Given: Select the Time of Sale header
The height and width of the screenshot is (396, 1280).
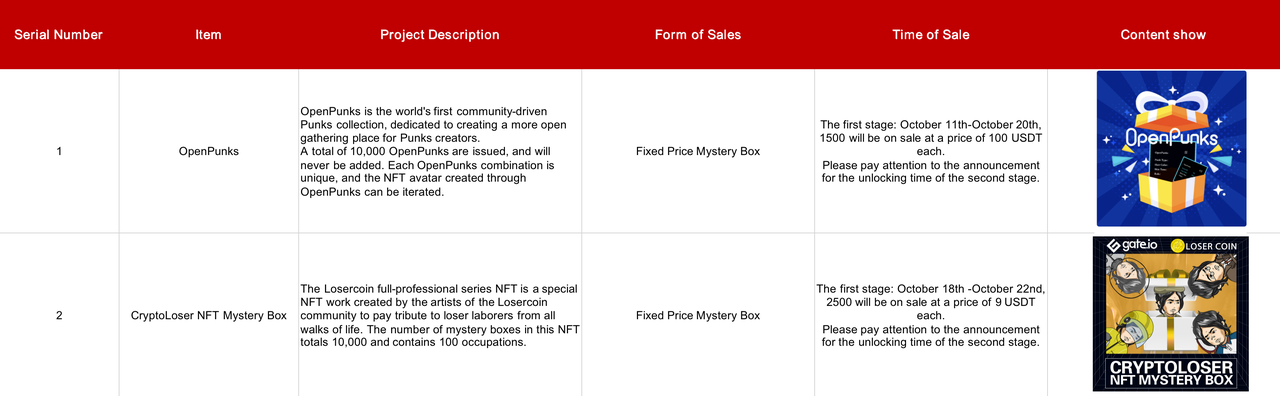Looking at the screenshot, I should pos(930,34).
